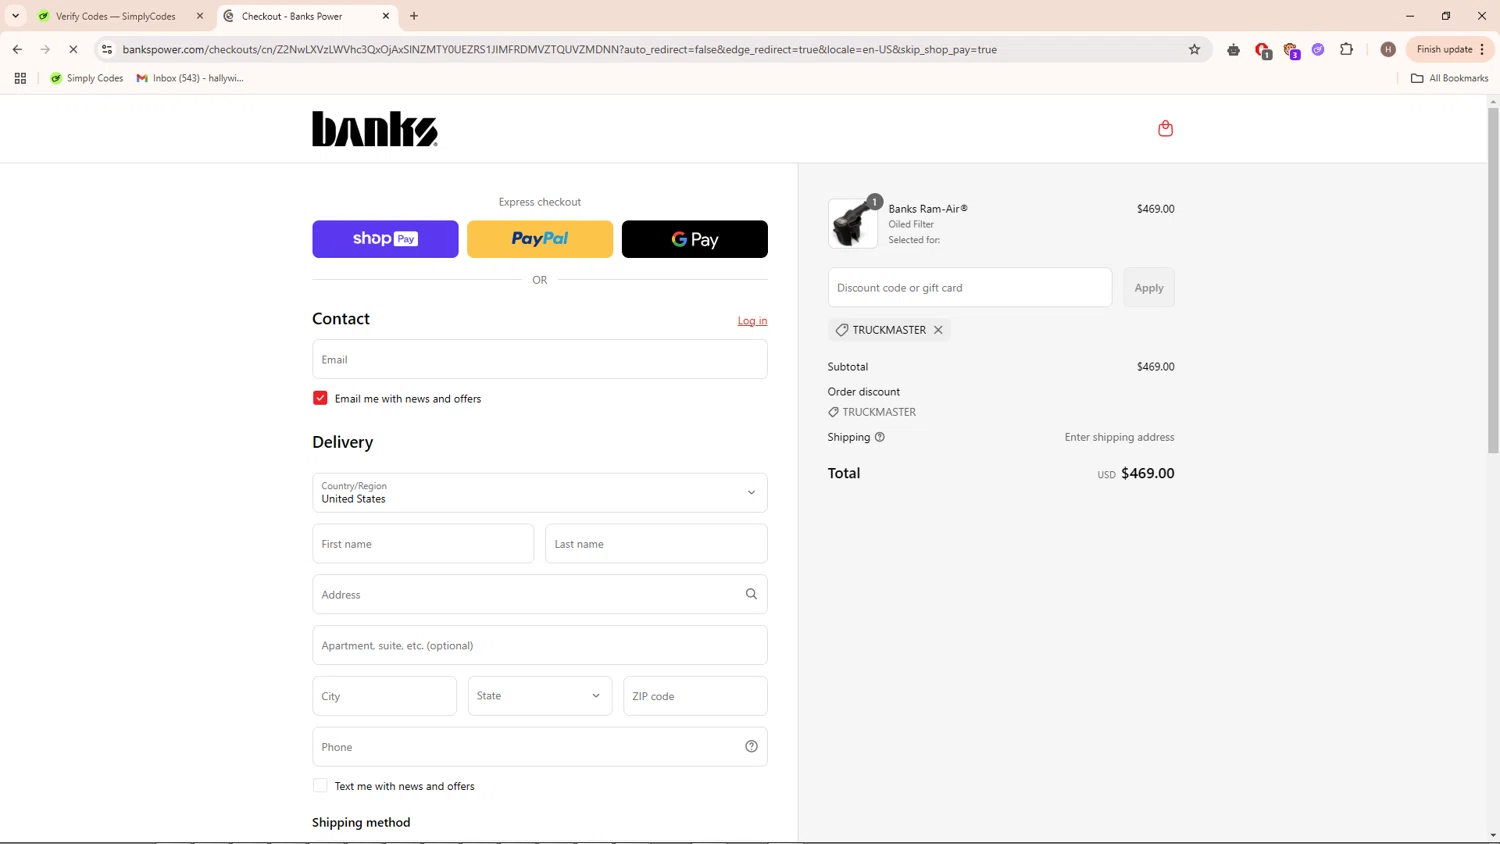Viewport: 1500px width, 844px height.
Task: Open the shopping bag cart icon
Action: 1165,128
